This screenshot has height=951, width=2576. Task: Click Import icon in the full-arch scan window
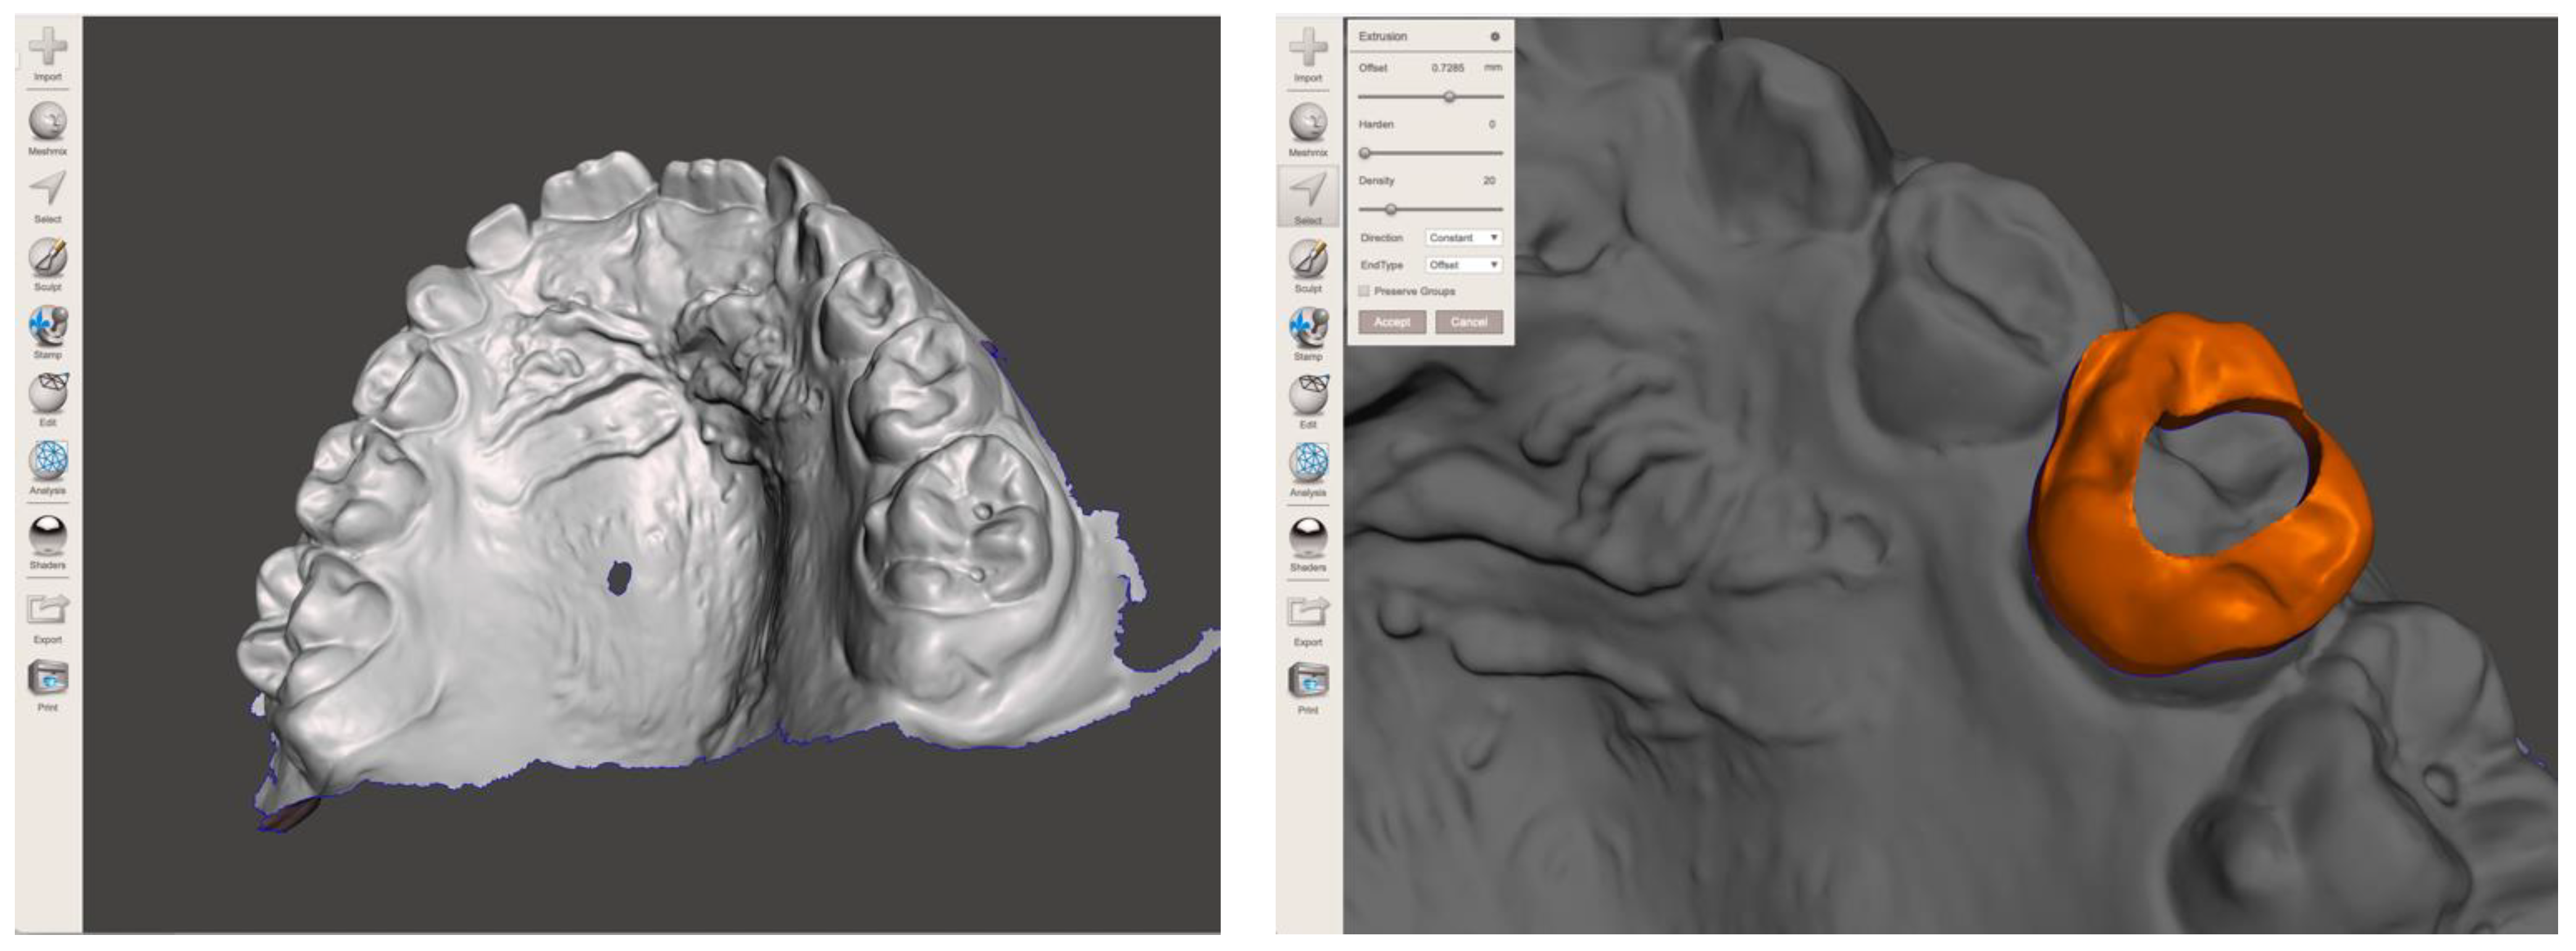coord(47,47)
